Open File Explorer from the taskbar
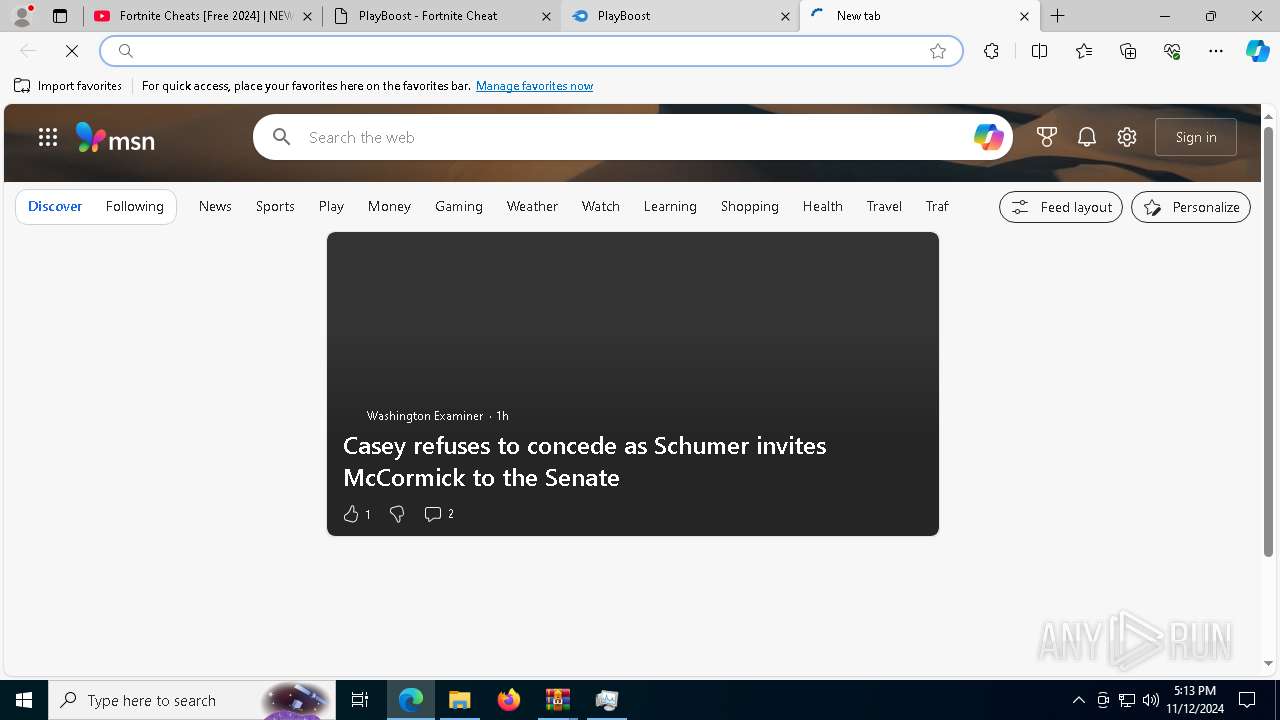The width and height of the screenshot is (1280, 720). point(459,700)
